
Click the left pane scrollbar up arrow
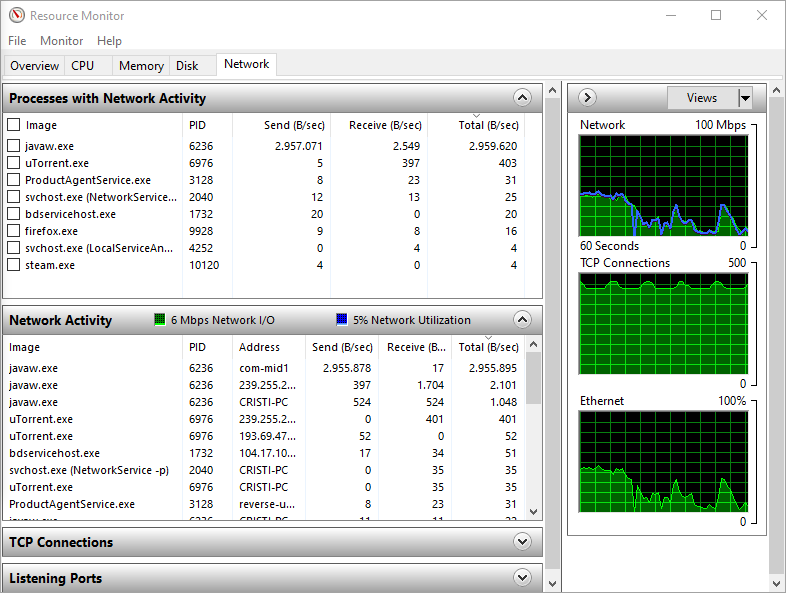pyautogui.click(x=552, y=90)
